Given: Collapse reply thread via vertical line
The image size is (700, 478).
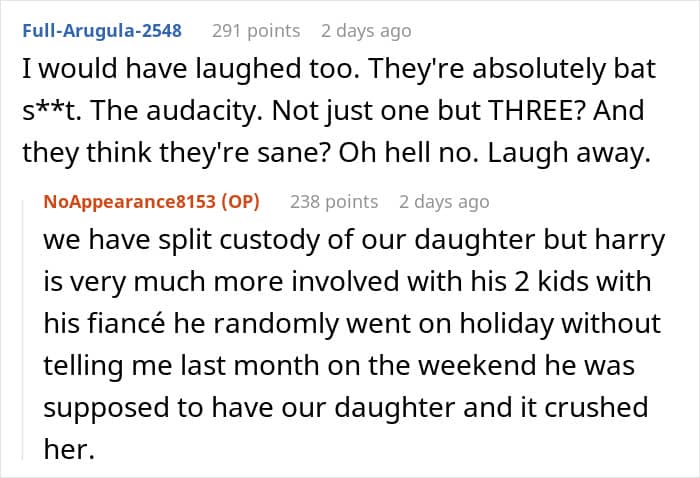Looking at the screenshot, I should [x=23, y=330].
